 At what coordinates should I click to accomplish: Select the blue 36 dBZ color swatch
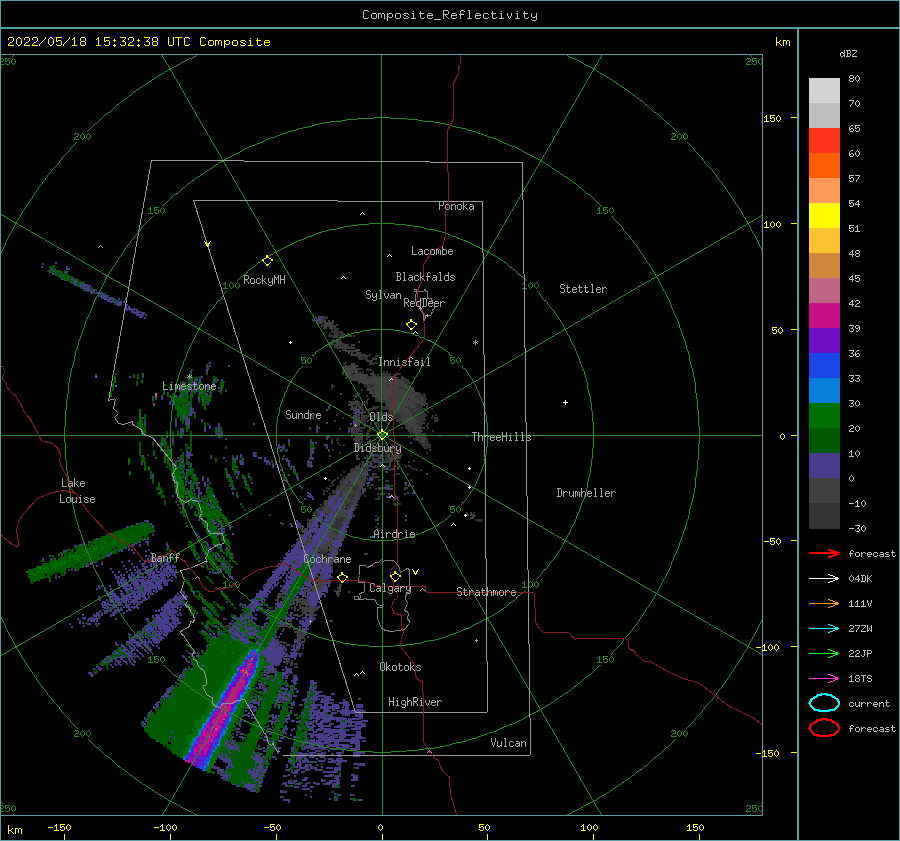824,365
